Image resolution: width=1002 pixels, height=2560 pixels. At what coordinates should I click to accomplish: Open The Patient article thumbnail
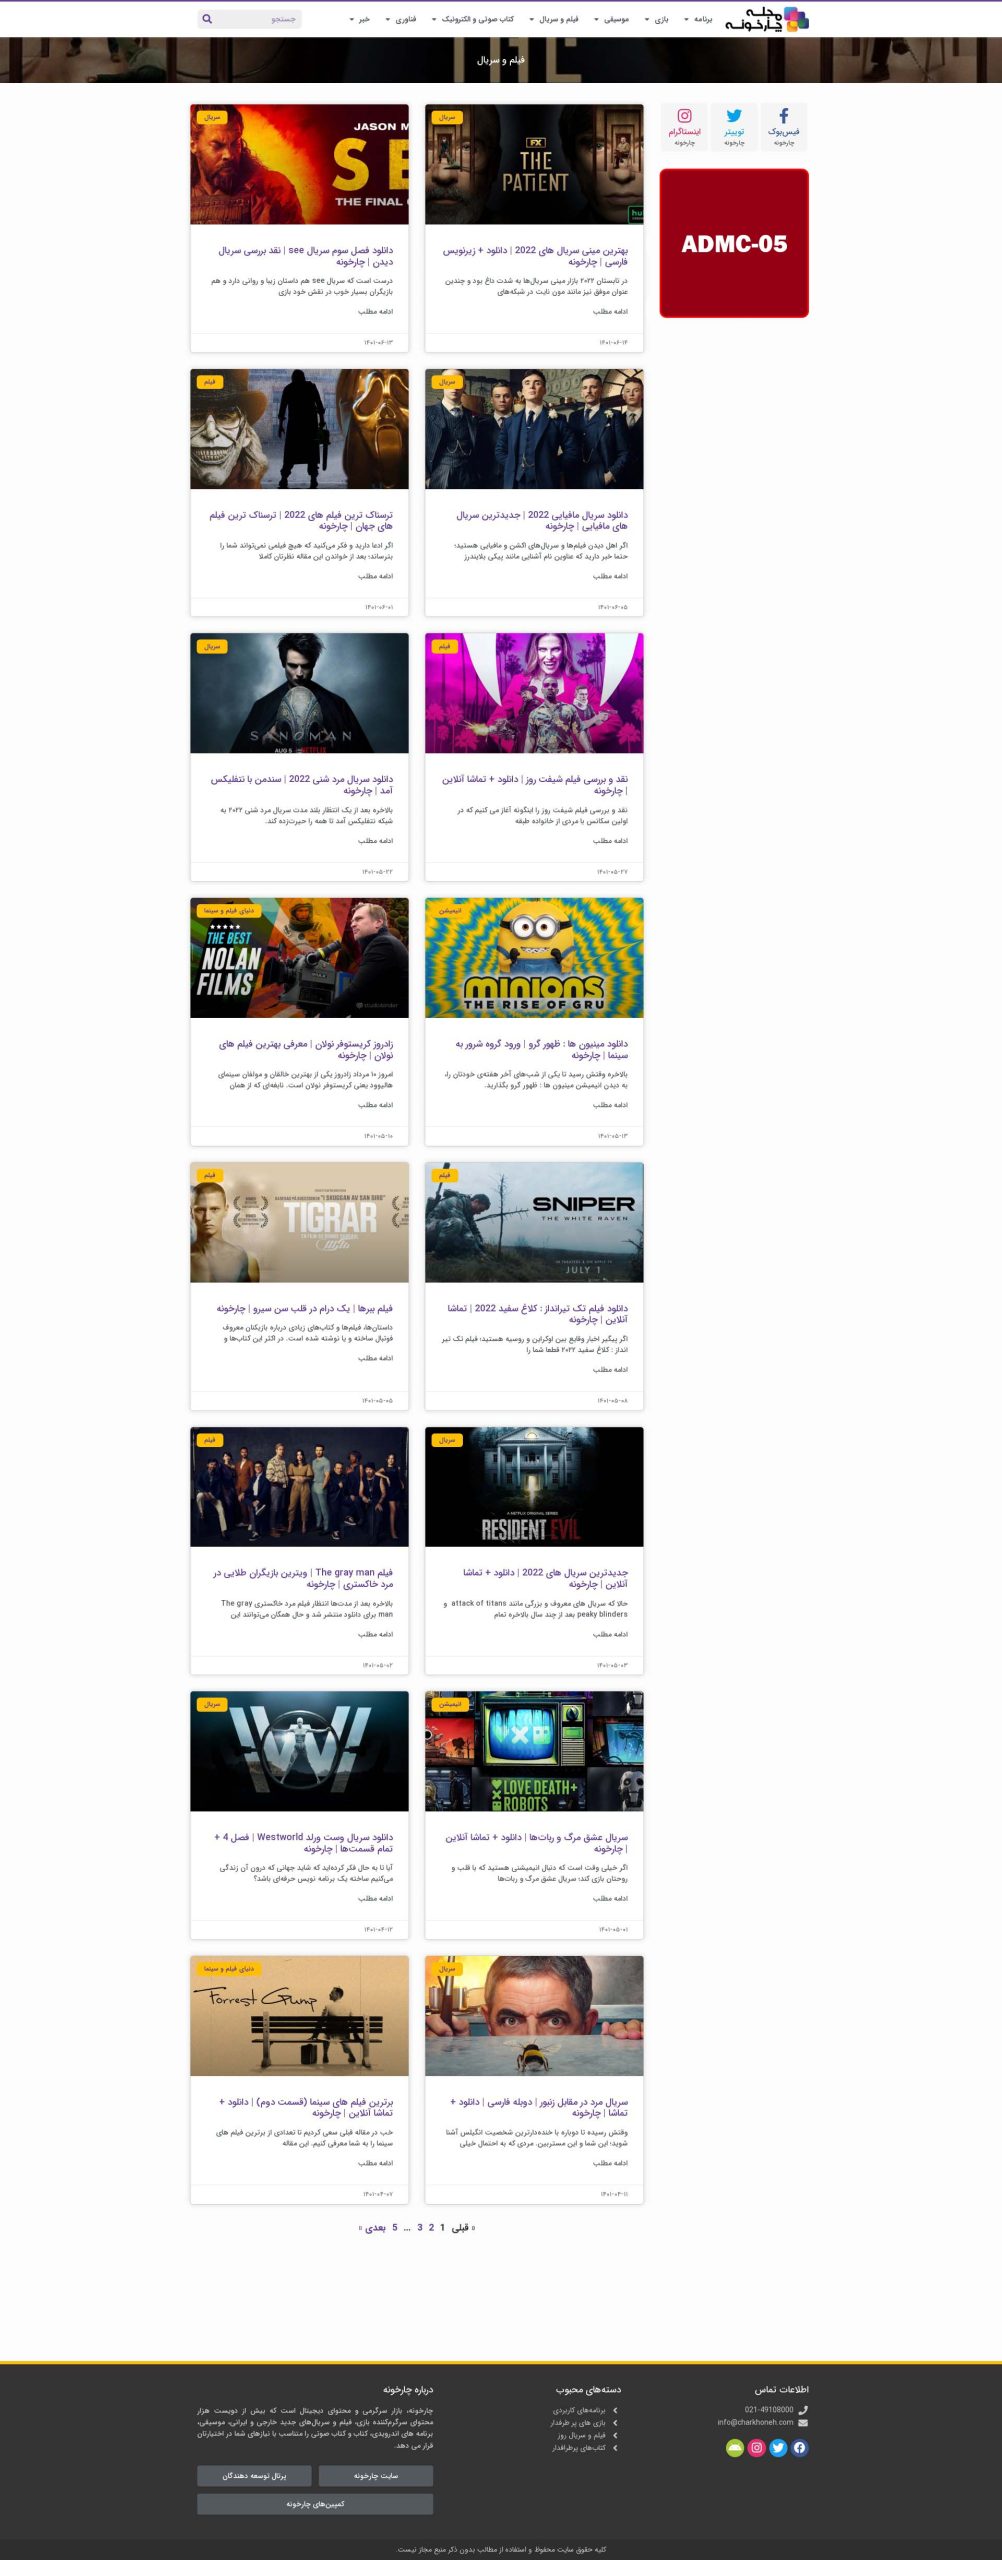pos(534,164)
